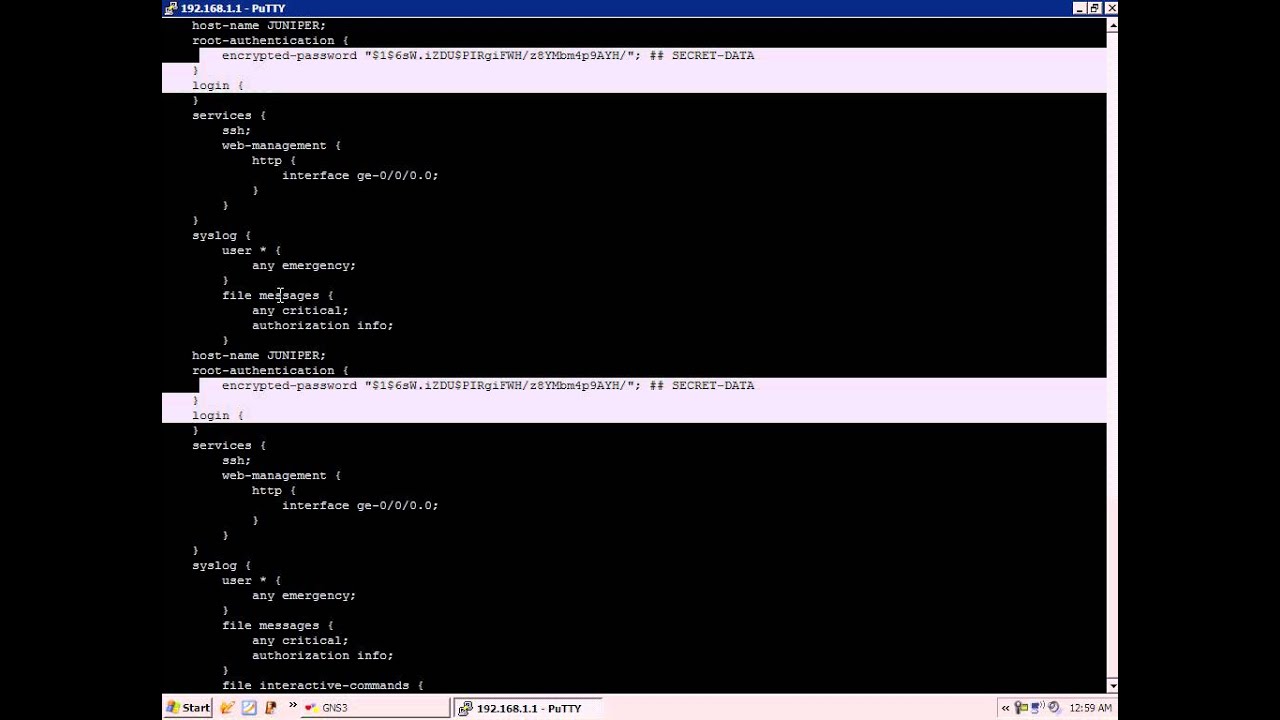Click the second 'ssh;' line

[236, 461]
